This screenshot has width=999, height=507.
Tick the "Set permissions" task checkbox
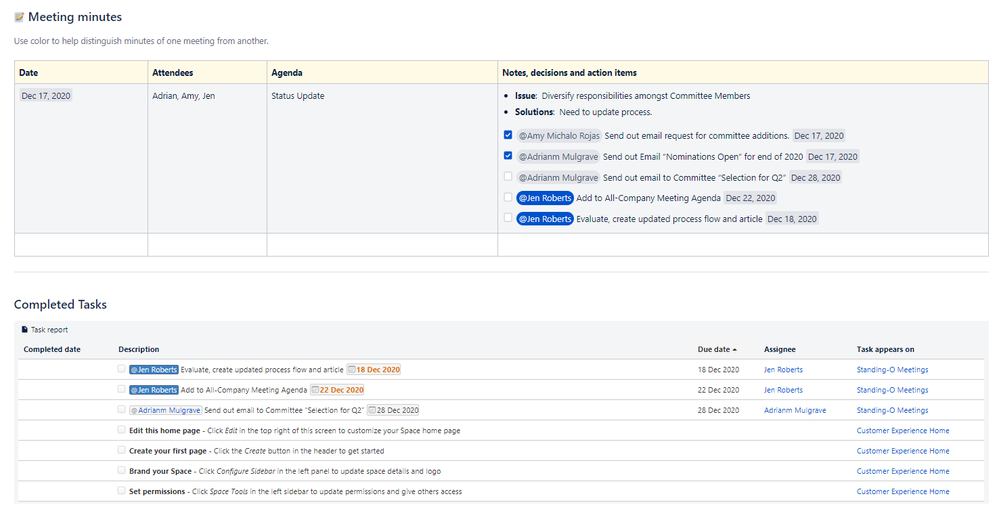121,491
